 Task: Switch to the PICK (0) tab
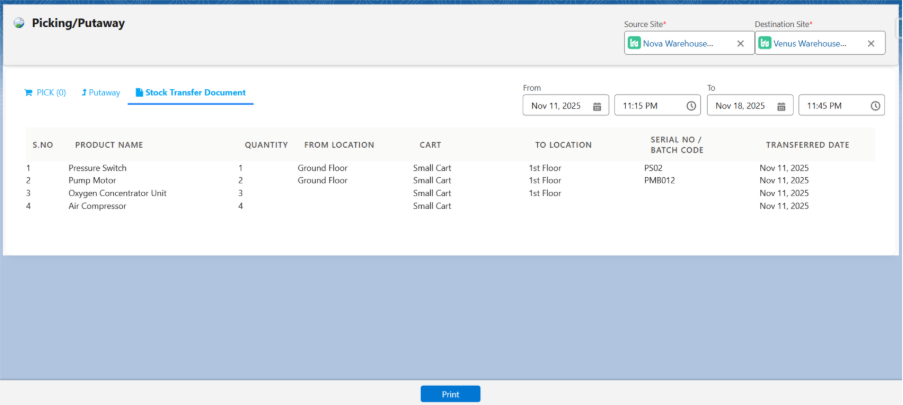point(44,93)
